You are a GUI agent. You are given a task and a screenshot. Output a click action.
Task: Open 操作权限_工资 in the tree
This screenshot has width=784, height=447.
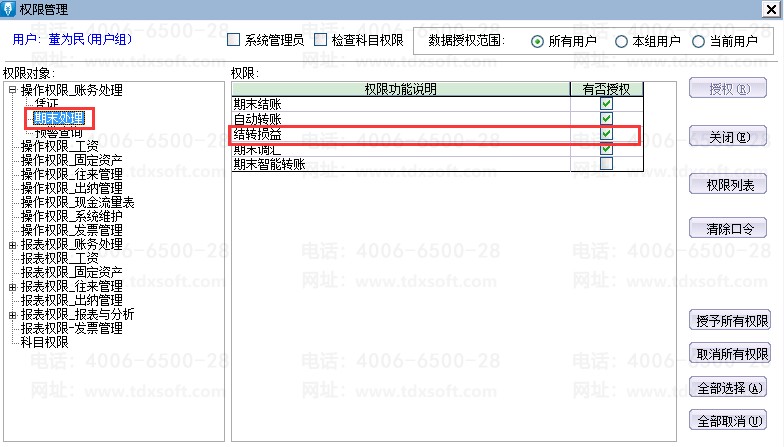click(60, 146)
